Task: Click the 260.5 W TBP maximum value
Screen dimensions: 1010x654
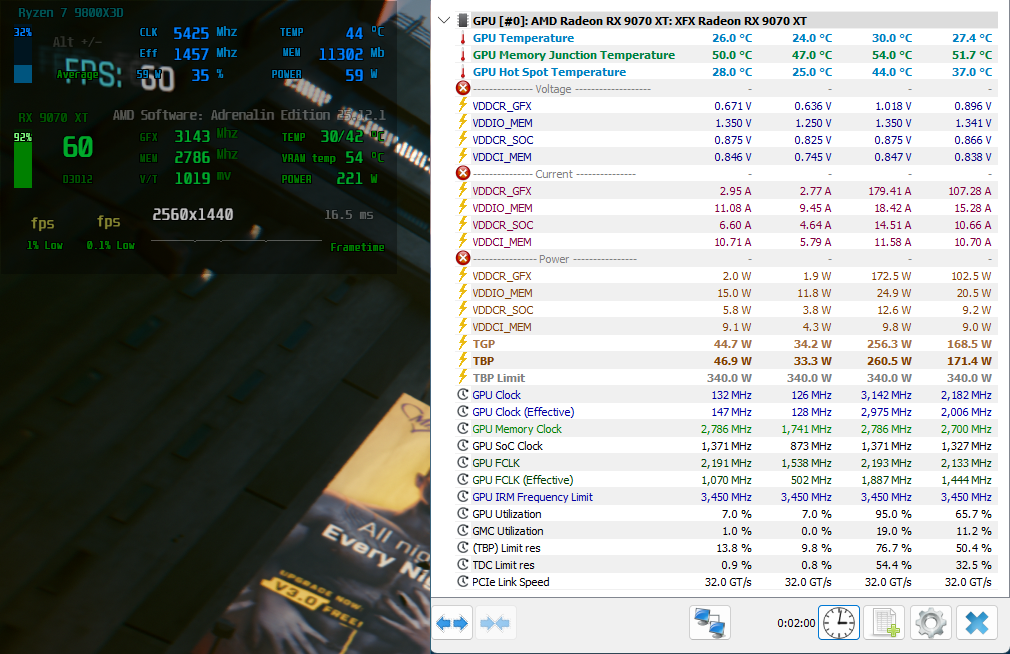Action: 889,361
